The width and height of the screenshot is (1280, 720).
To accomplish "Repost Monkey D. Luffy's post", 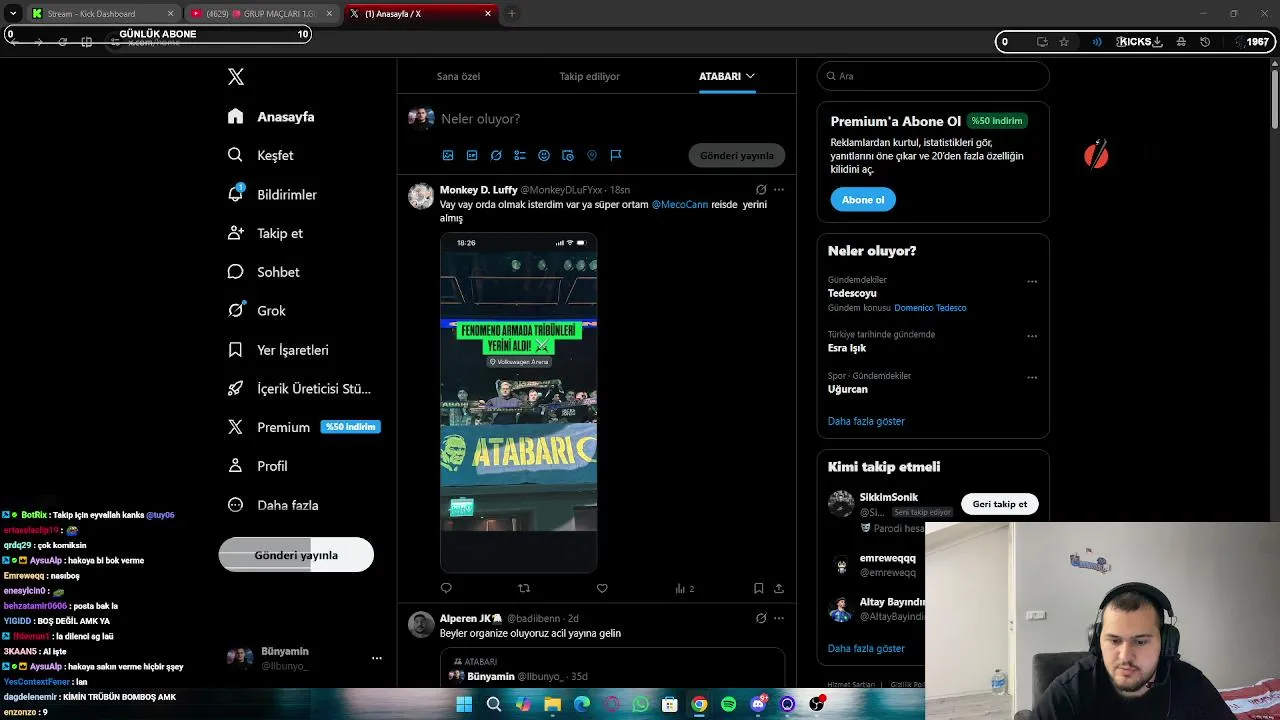I will tap(524, 588).
